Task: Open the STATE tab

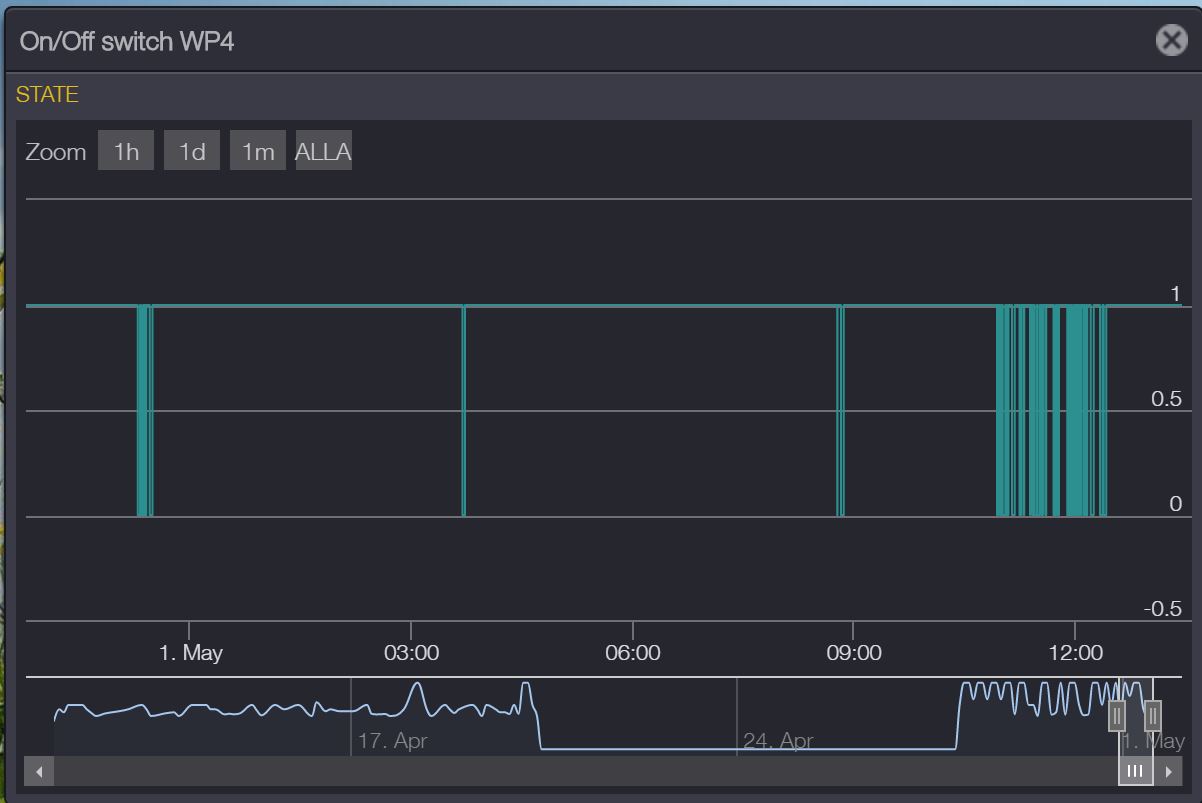Action: click(47, 95)
